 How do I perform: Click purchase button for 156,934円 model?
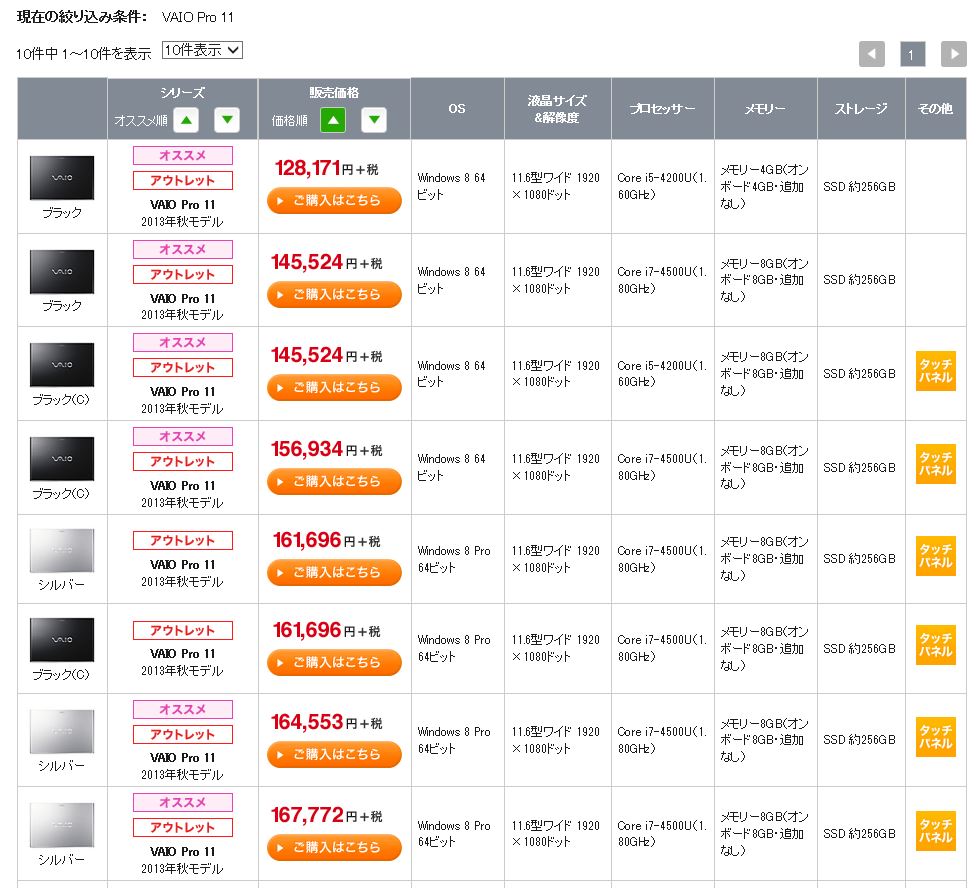(x=334, y=481)
